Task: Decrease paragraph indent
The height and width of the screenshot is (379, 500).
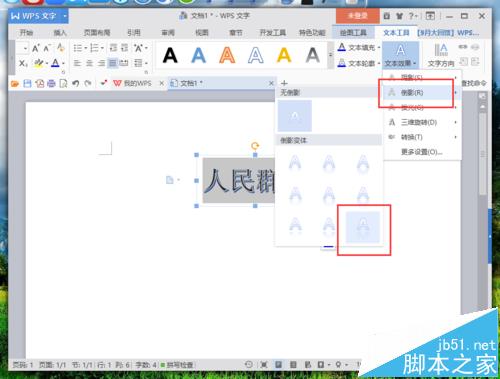Action: click(x=113, y=48)
